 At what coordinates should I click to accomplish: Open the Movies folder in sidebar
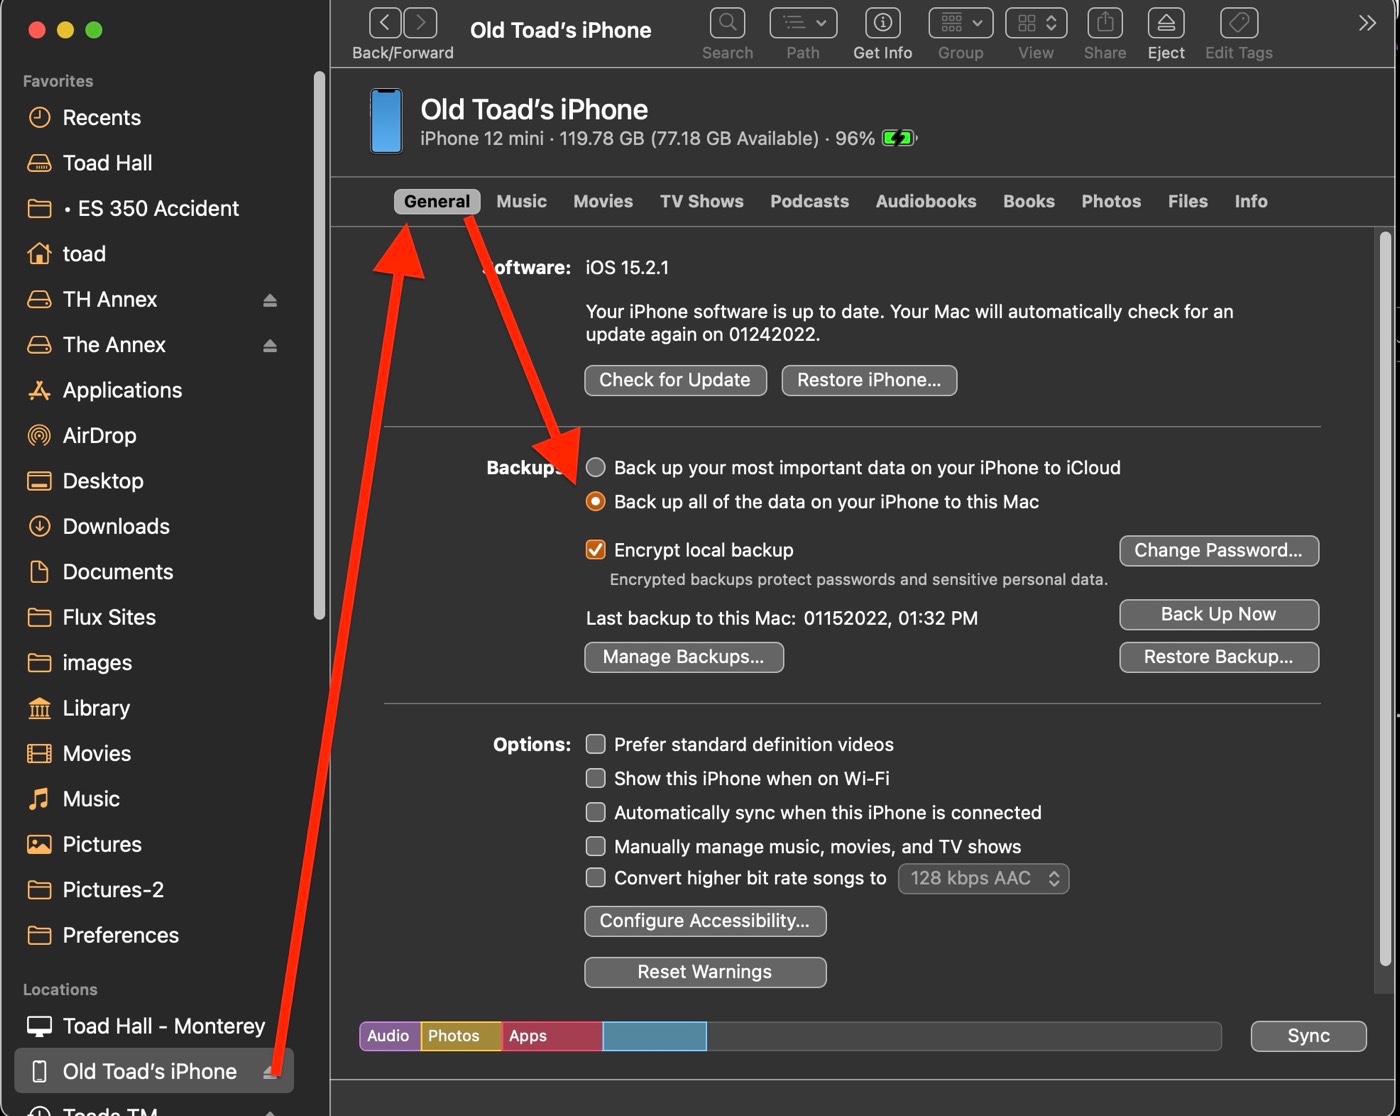pos(96,754)
